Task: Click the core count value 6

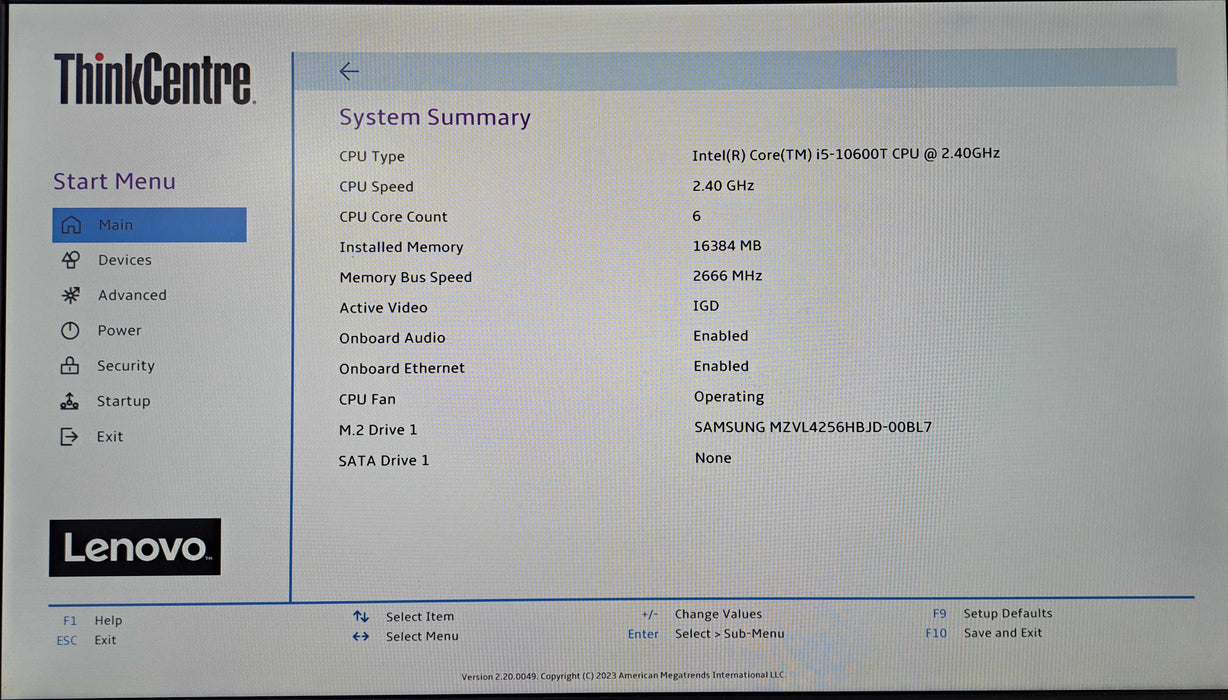Action: pos(697,216)
